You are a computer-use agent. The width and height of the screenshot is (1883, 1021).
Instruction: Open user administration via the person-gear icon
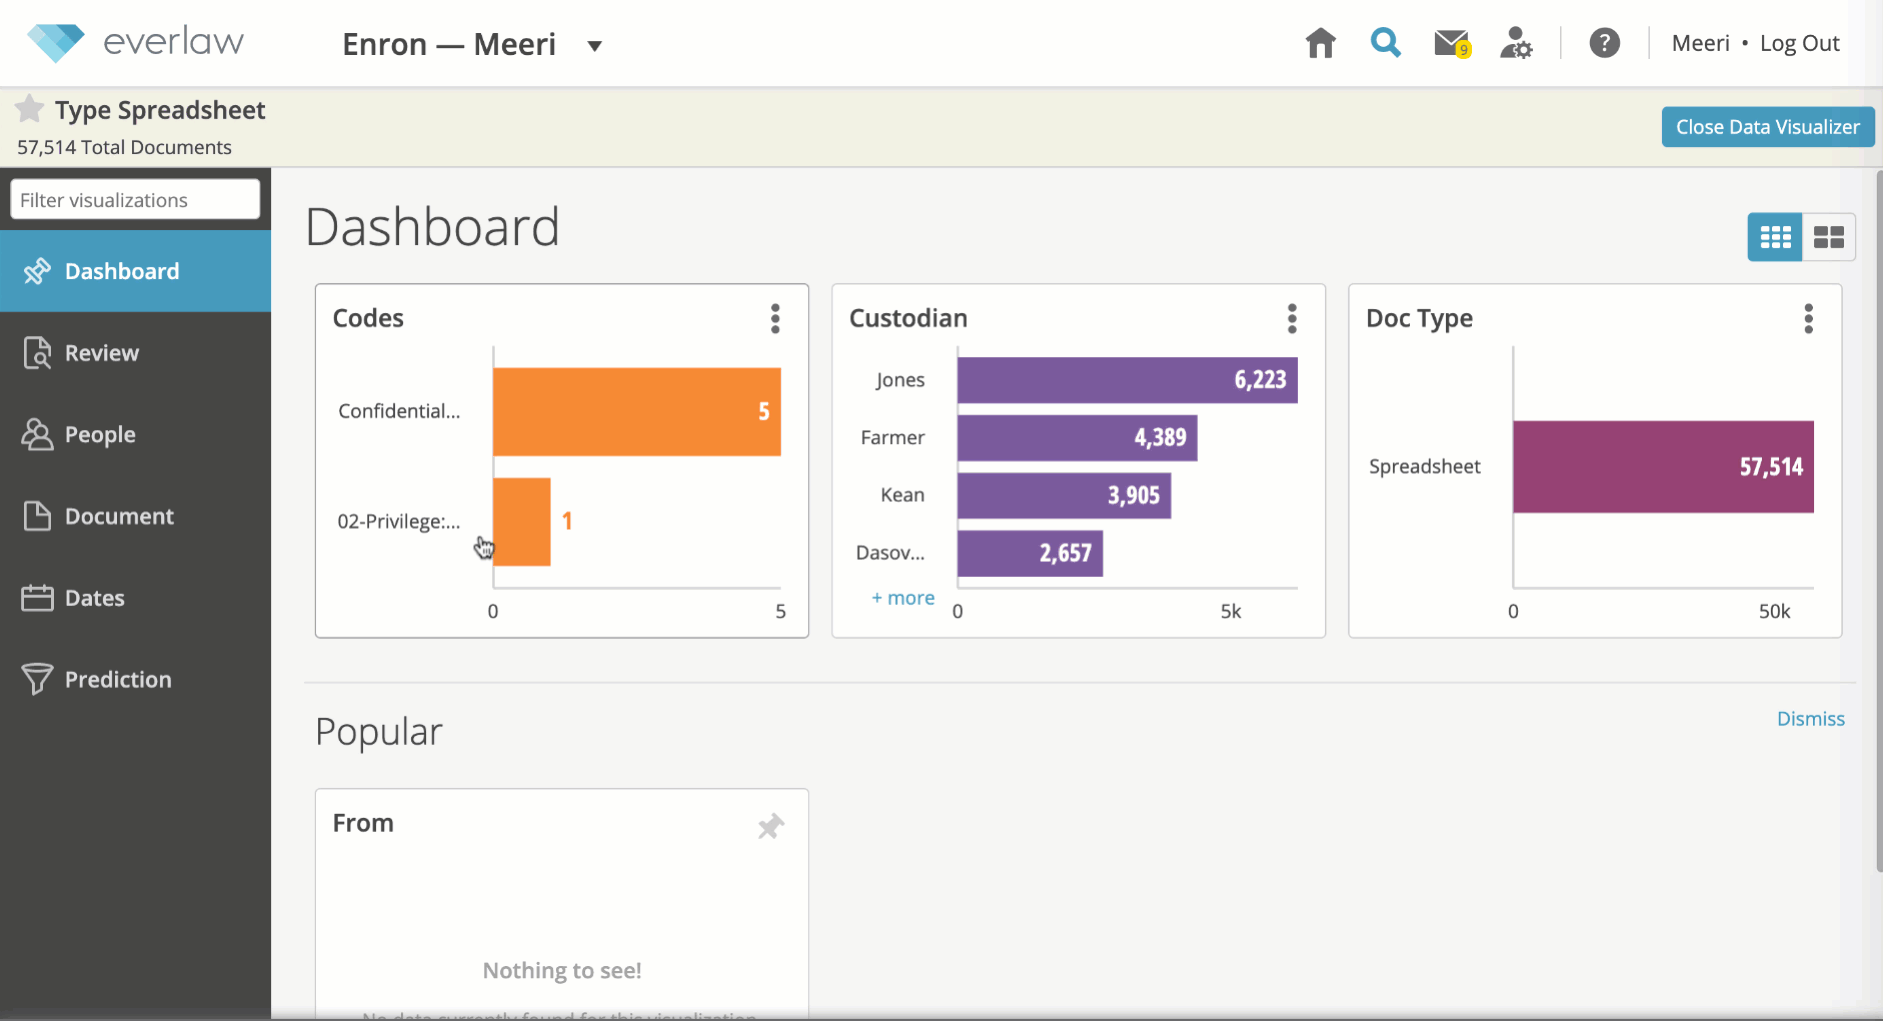click(x=1516, y=42)
